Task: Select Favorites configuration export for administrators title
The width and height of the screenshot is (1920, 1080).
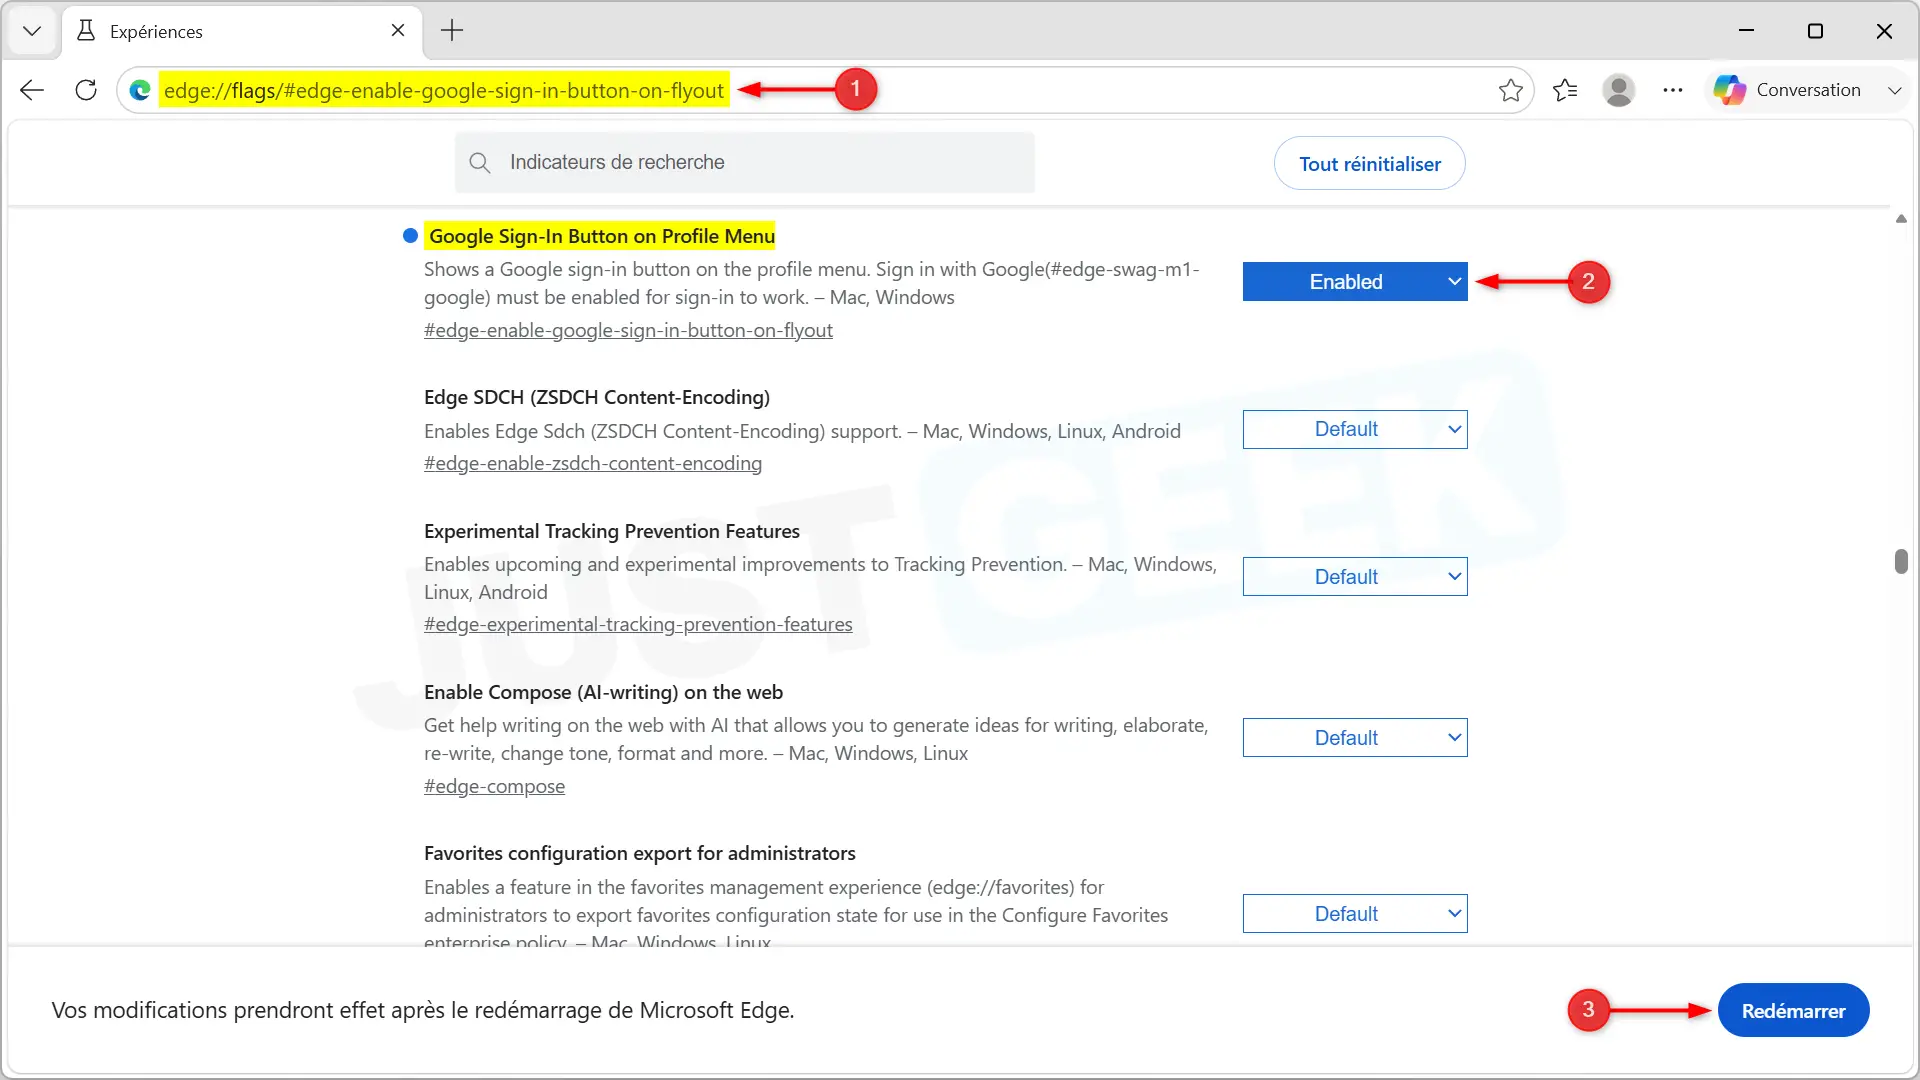Action: click(640, 853)
